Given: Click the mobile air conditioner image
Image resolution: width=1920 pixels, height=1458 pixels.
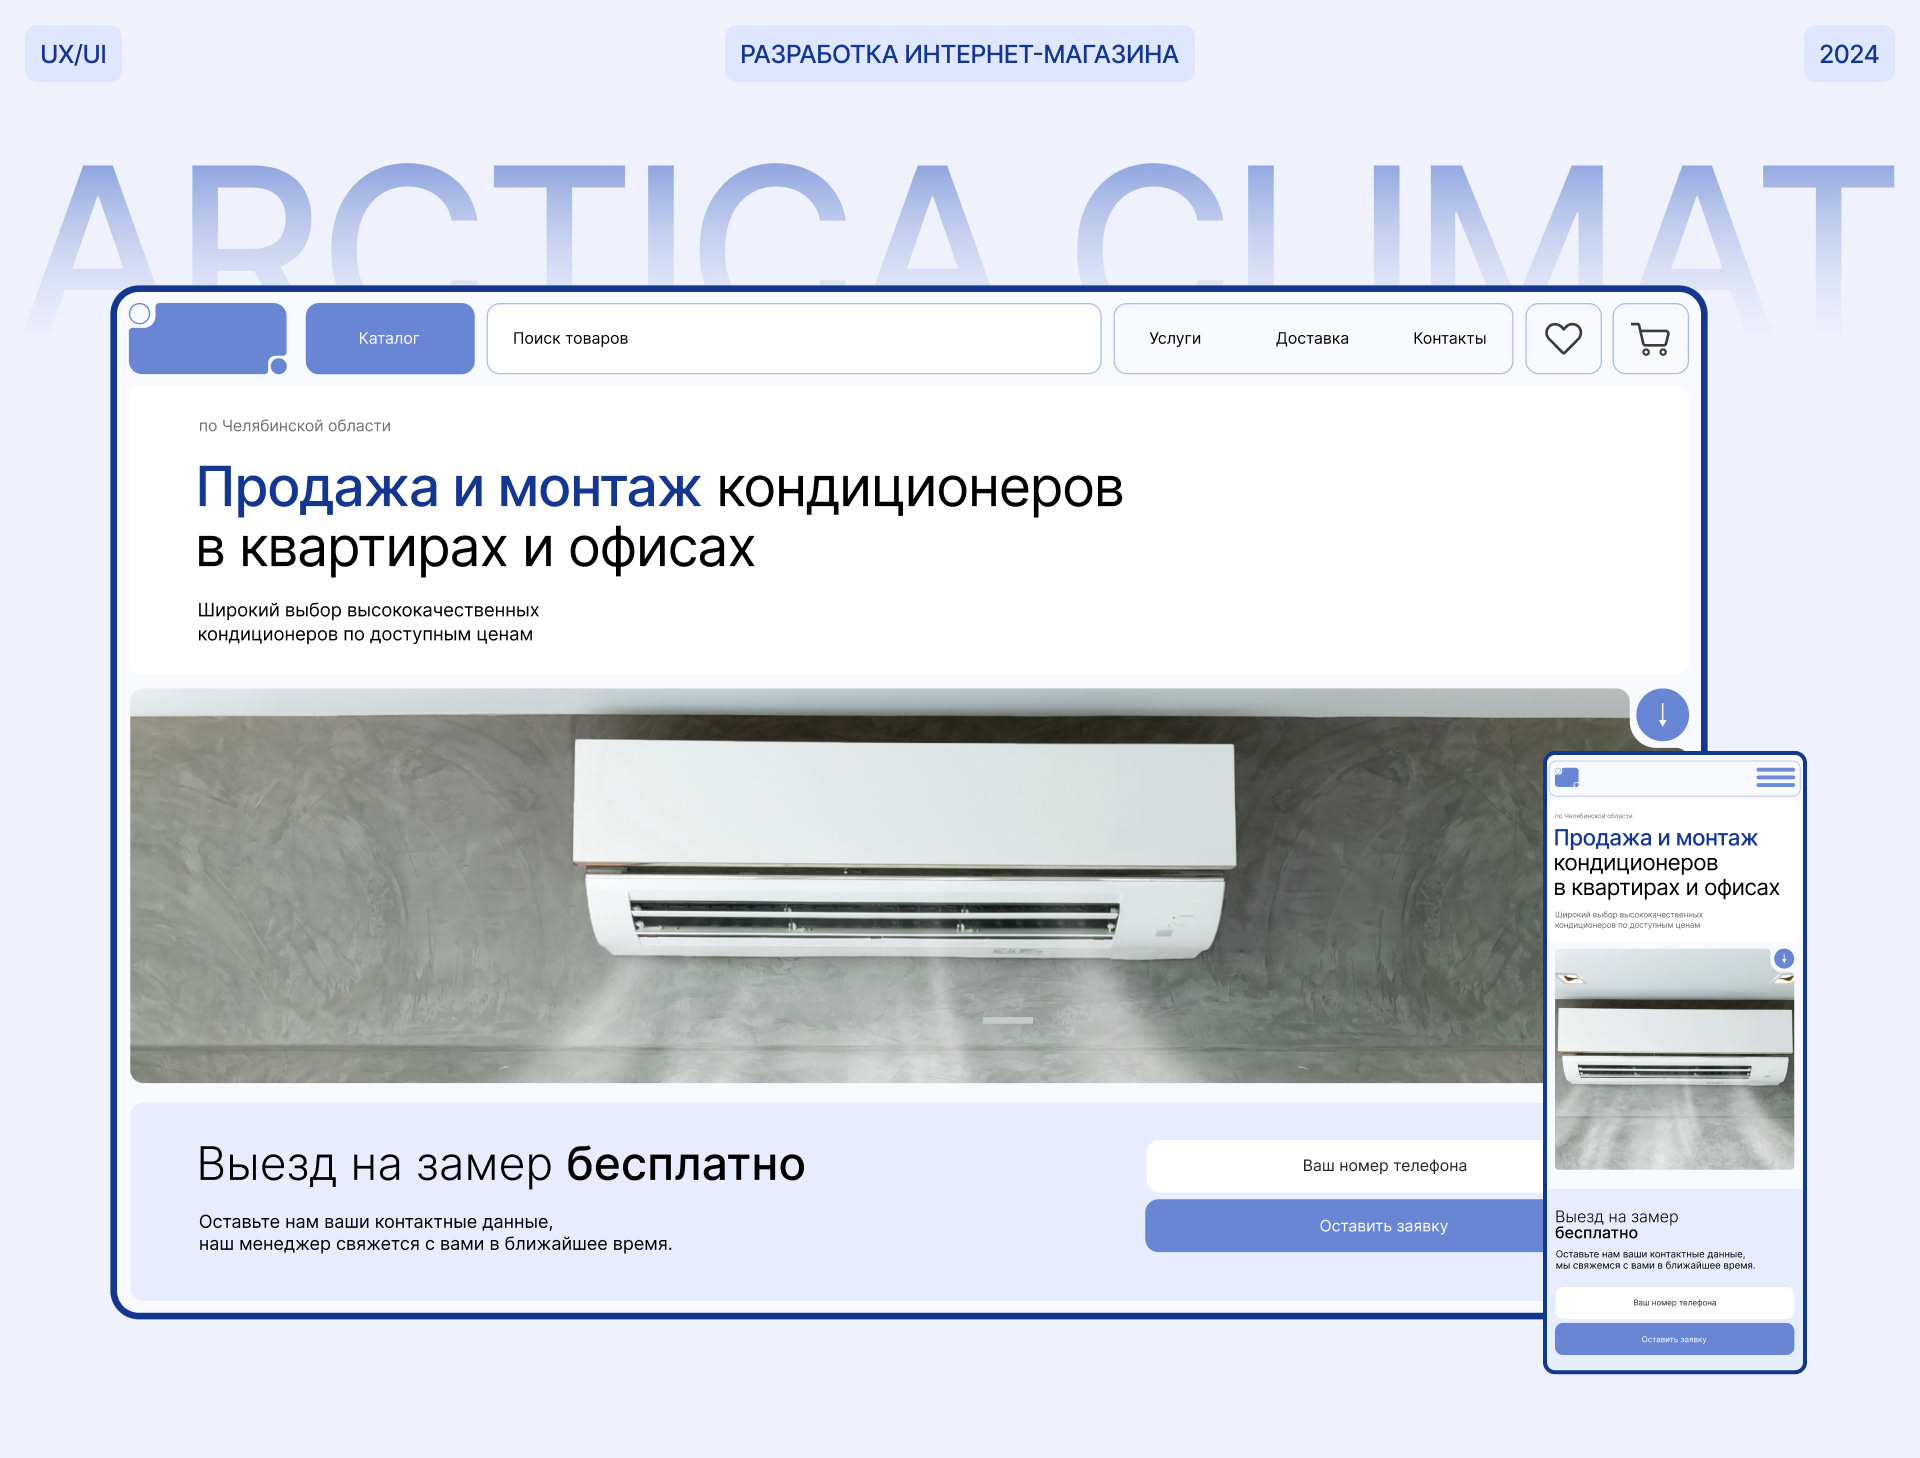Looking at the screenshot, I should (1674, 1060).
